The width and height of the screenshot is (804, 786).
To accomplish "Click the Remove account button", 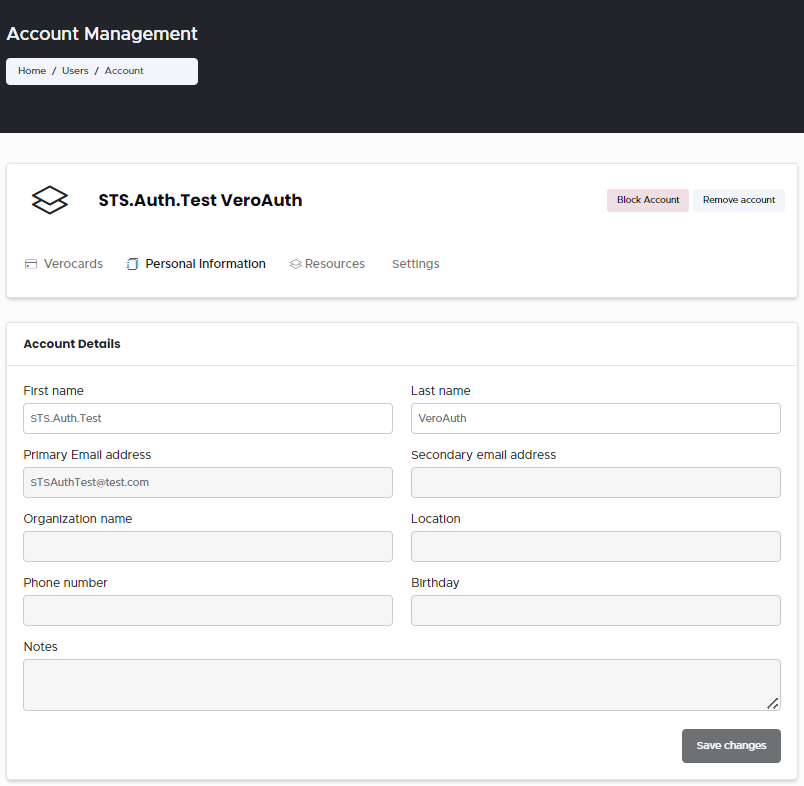I will [738, 200].
